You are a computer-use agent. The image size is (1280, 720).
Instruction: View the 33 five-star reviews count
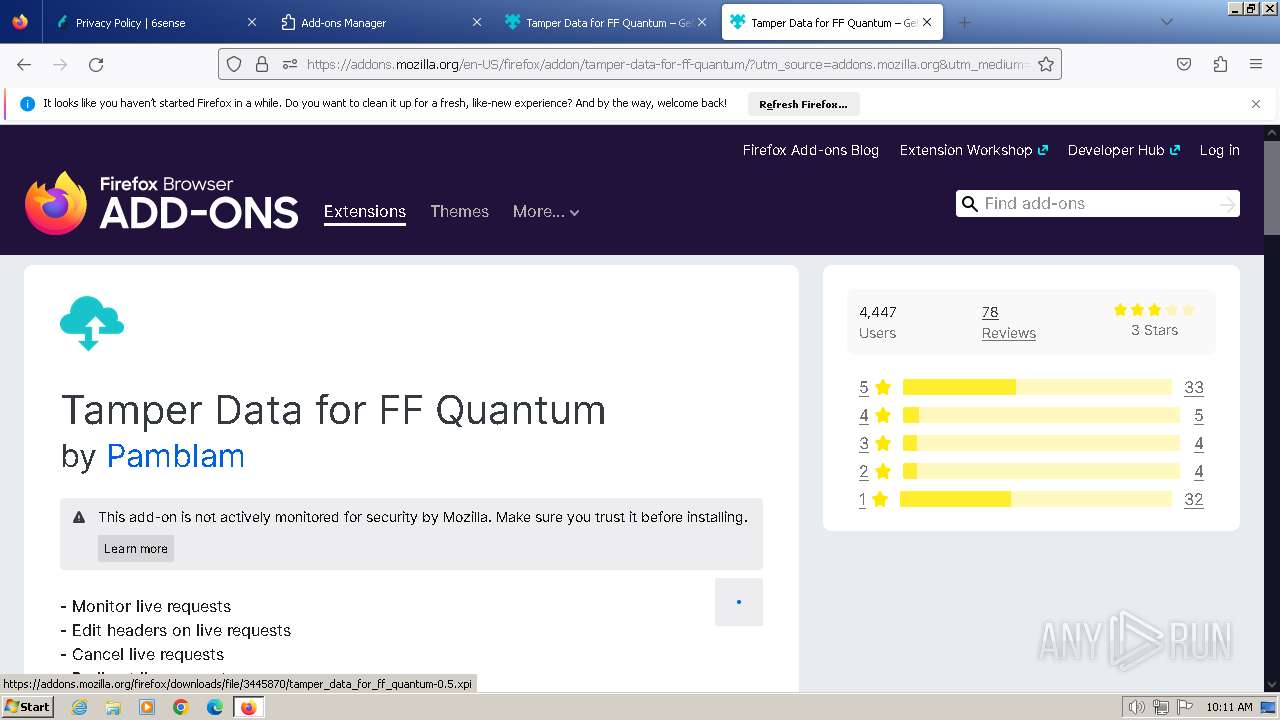1194,387
